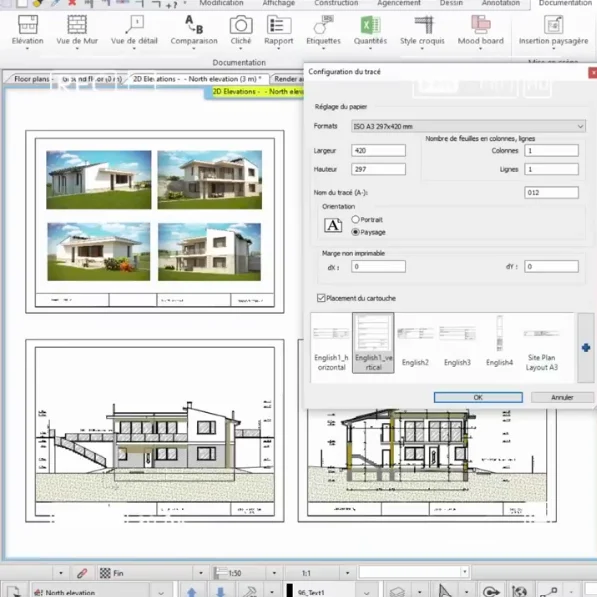Open dropdown arrow under Elévation
The width and height of the screenshot is (597, 597).
tap(27, 49)
